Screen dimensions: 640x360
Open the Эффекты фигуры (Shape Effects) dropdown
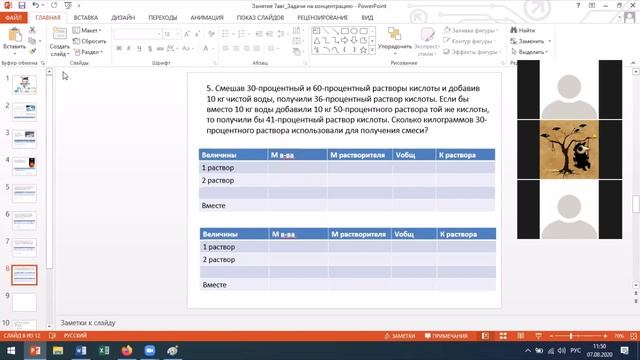(472, 52)
